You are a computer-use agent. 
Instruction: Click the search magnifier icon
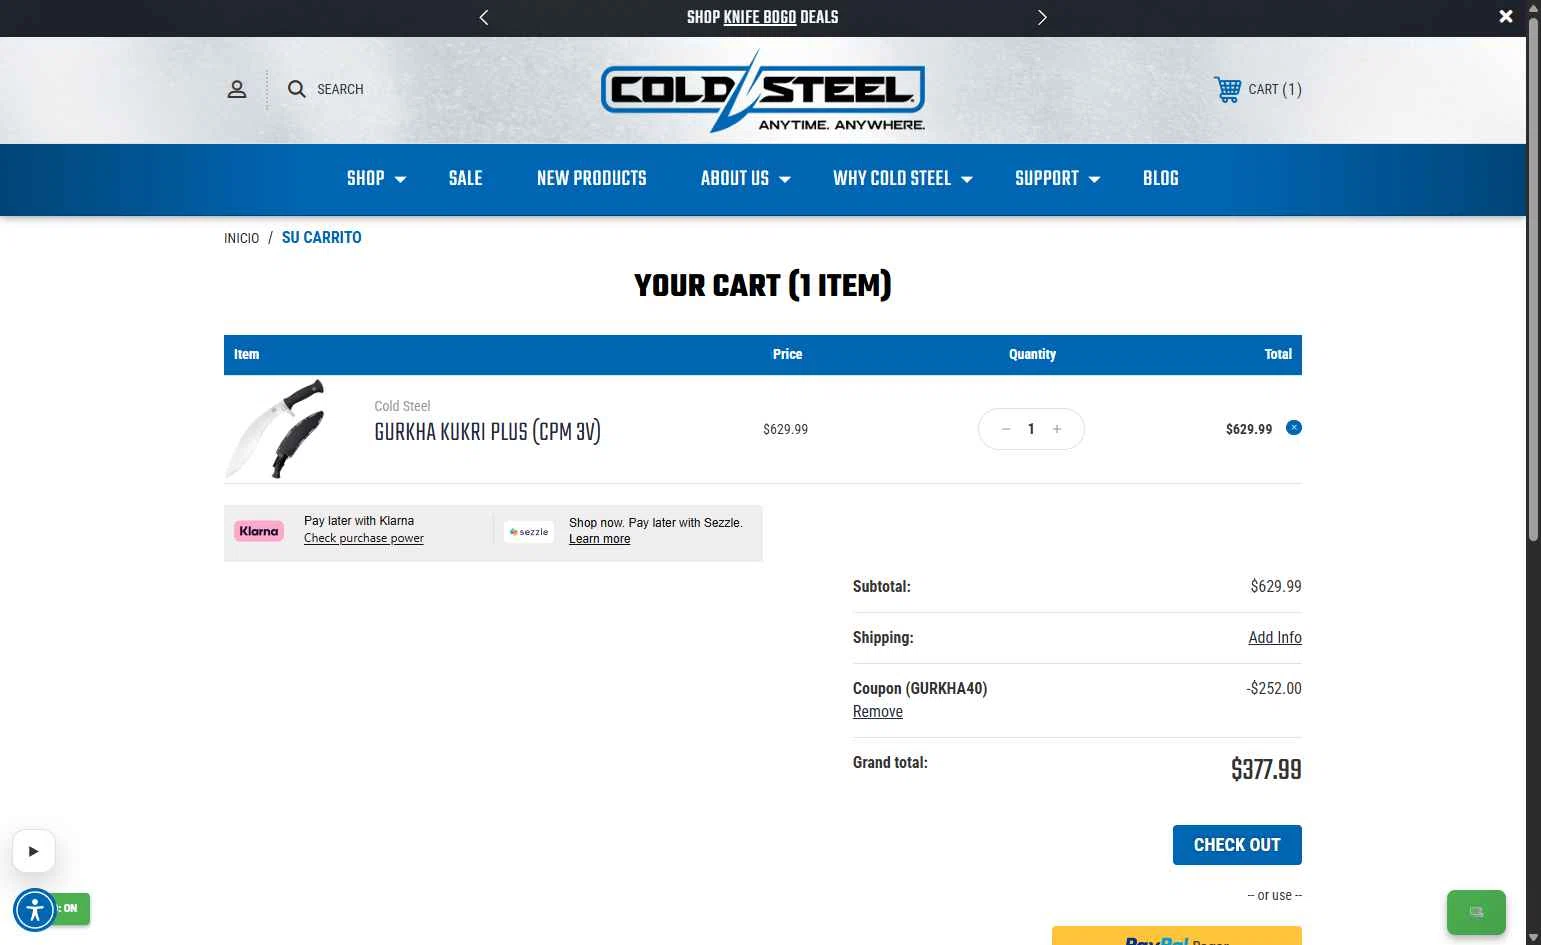tap(297, 89)
